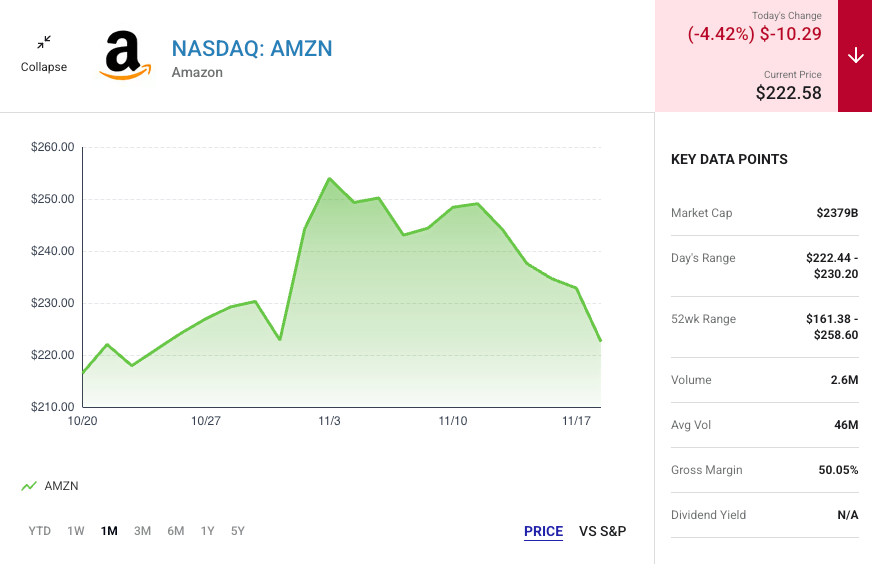Click the green AMZN legend line icon
The height and width of the screenshot is (564, 872).
29,486
